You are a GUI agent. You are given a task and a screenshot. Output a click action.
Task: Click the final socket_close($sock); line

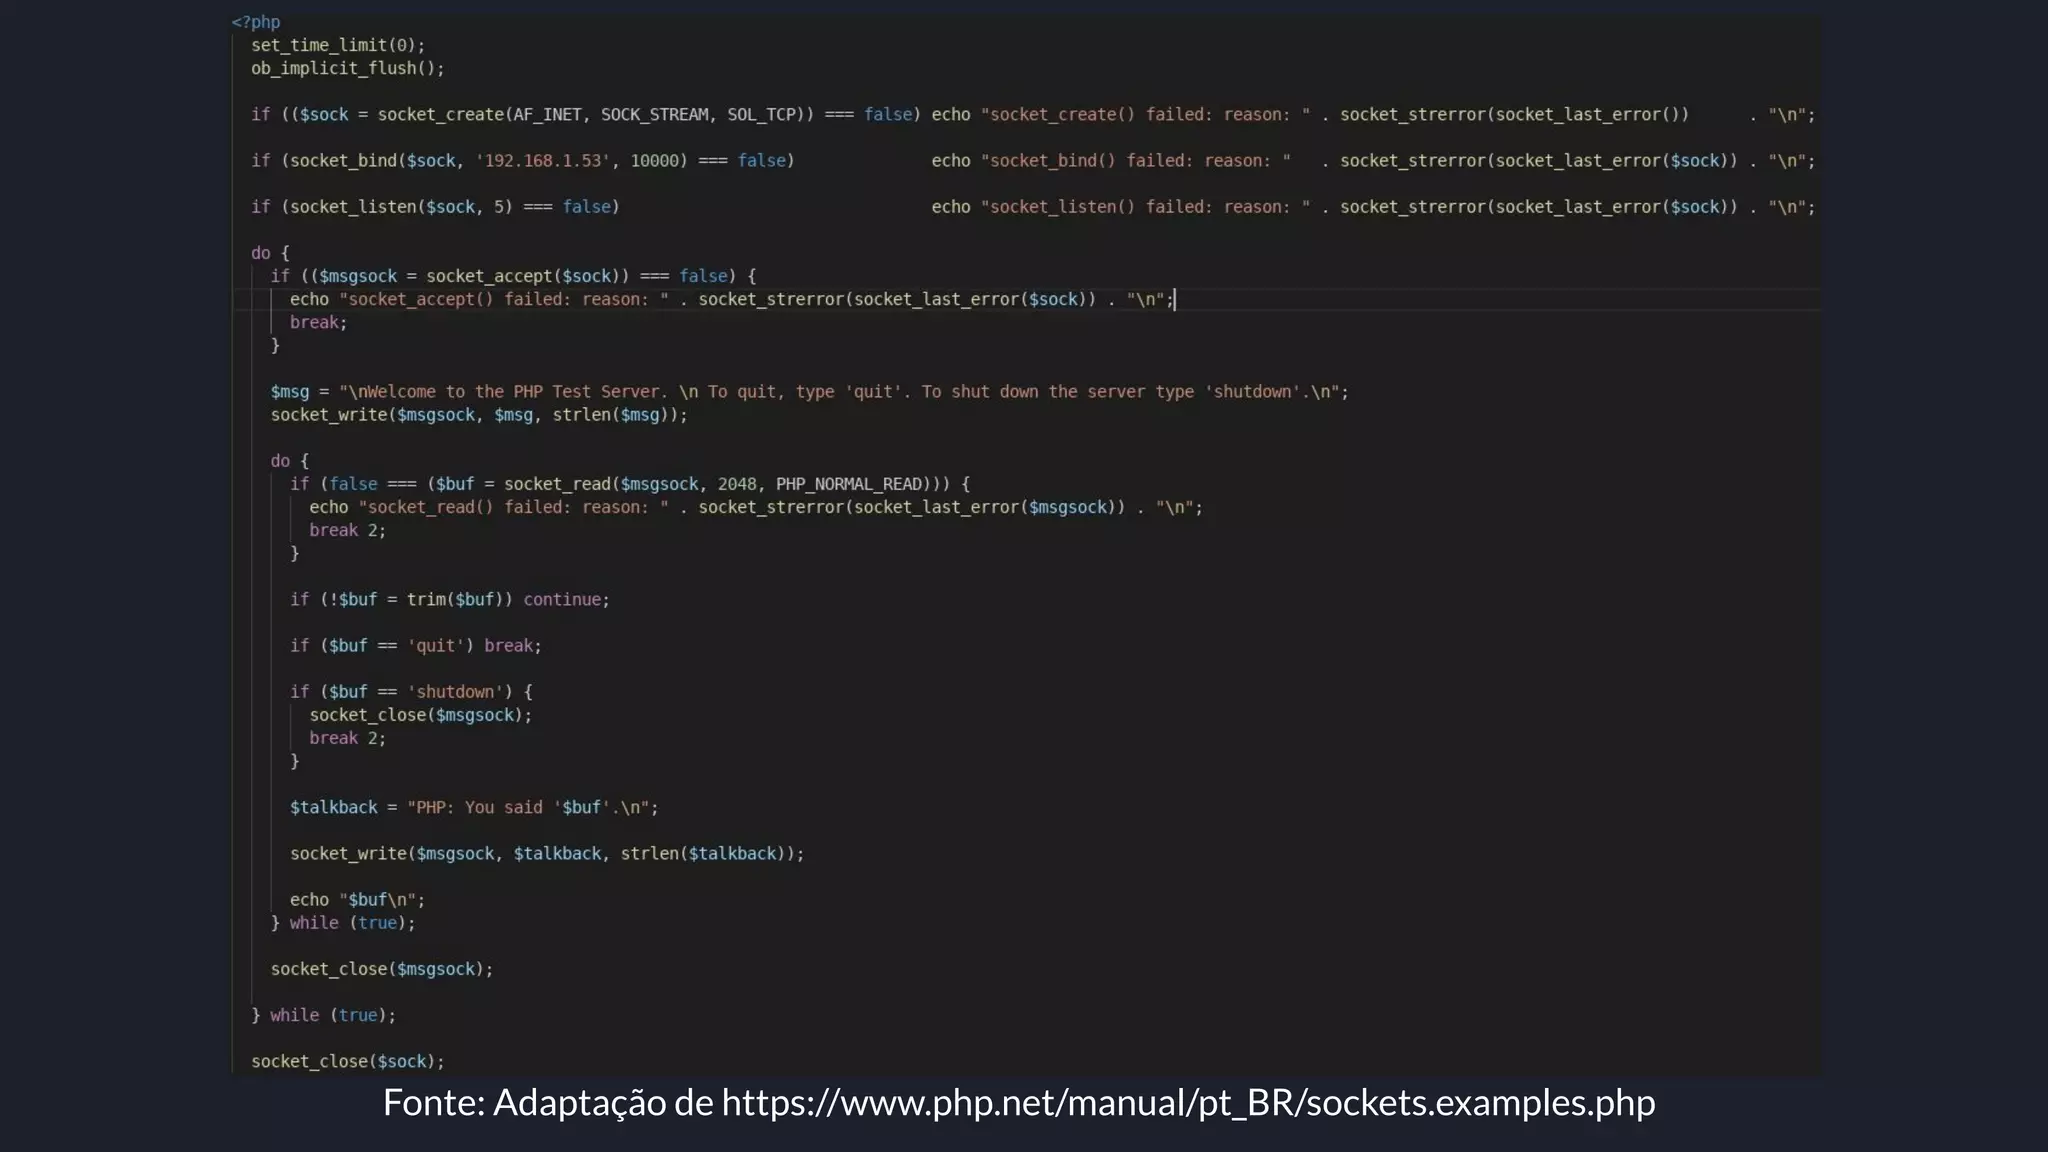click(x=347, y=1061)
